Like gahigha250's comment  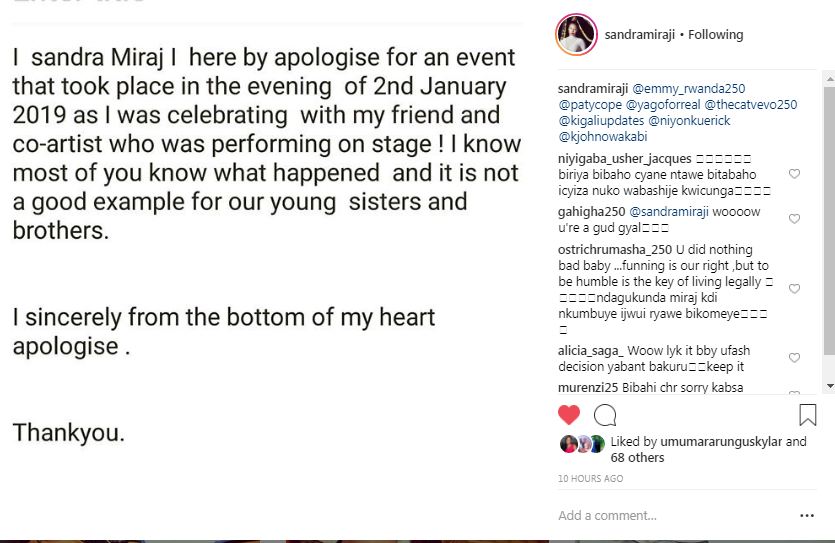(x=794, y=219)
